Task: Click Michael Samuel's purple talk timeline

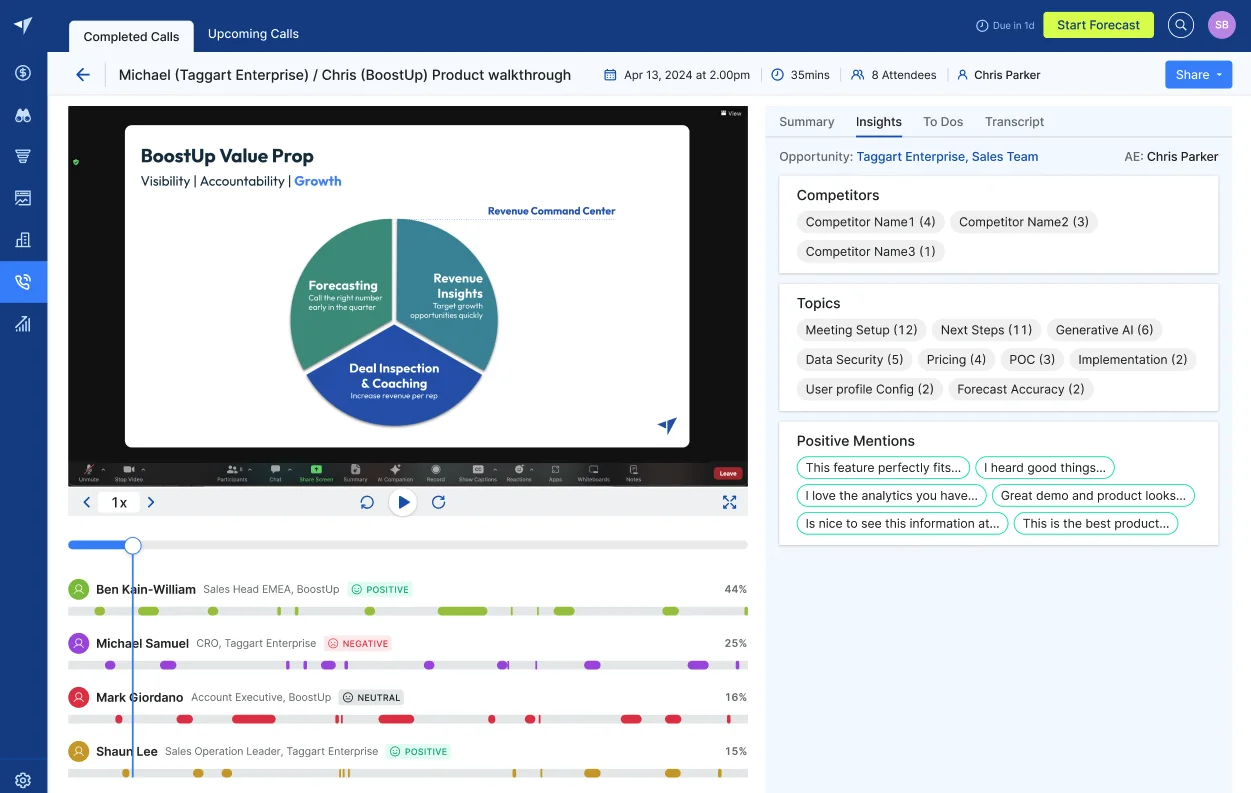Action: [x=407, y=665]
